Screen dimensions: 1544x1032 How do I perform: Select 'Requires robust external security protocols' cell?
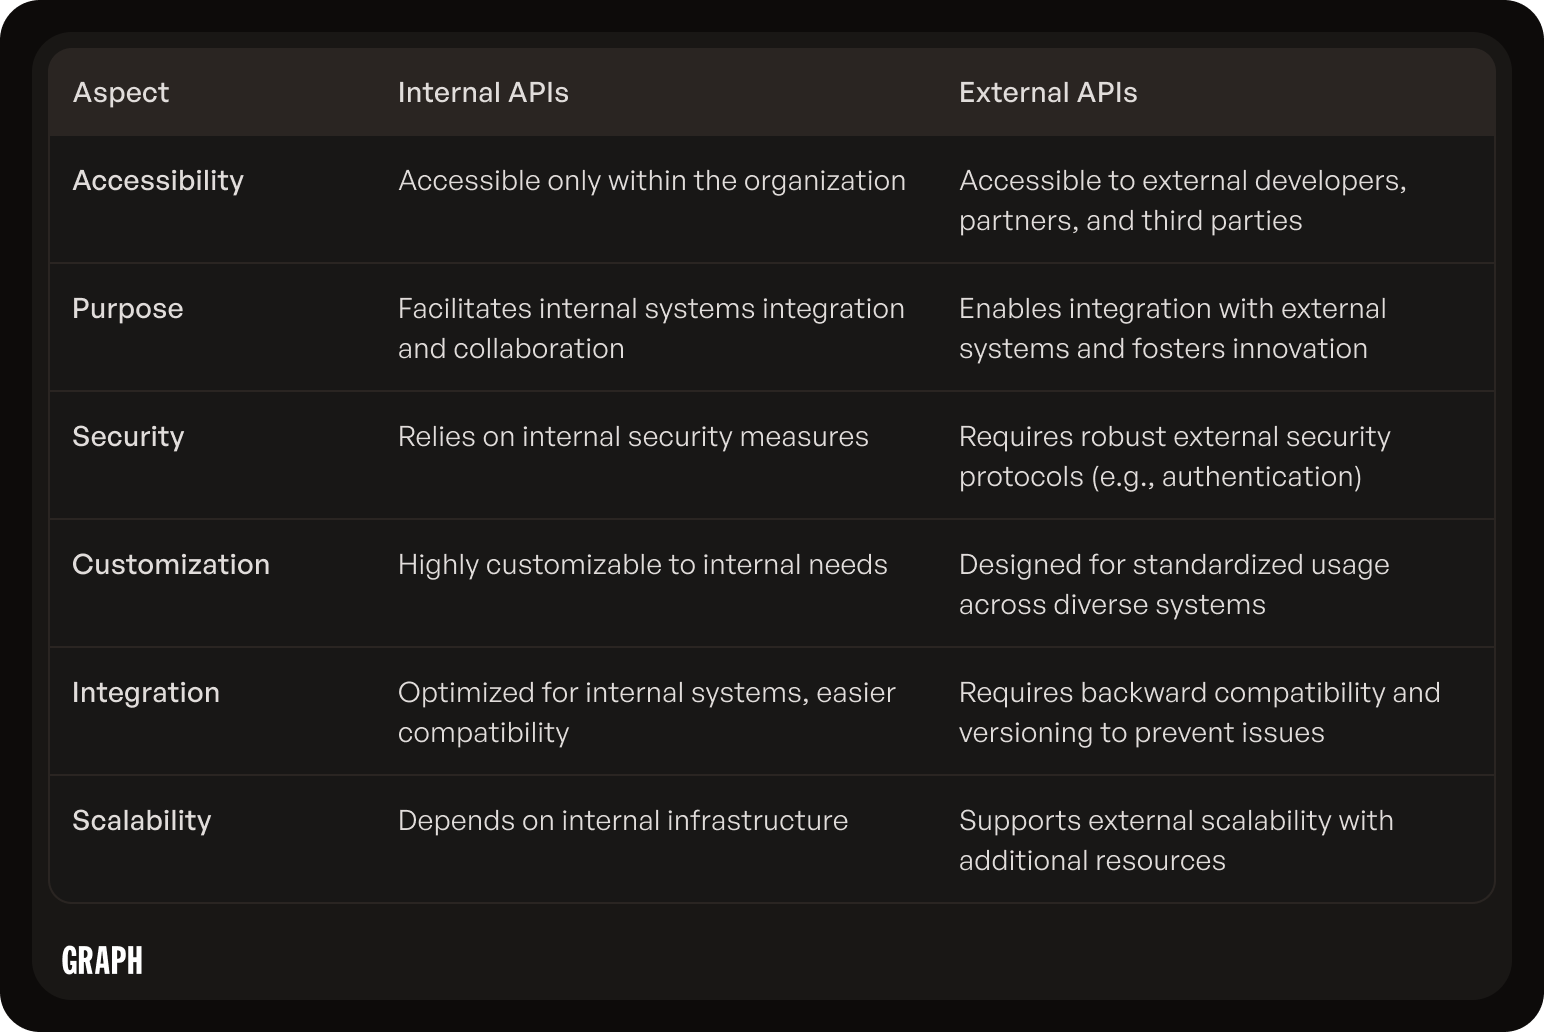pos(1175,456)
